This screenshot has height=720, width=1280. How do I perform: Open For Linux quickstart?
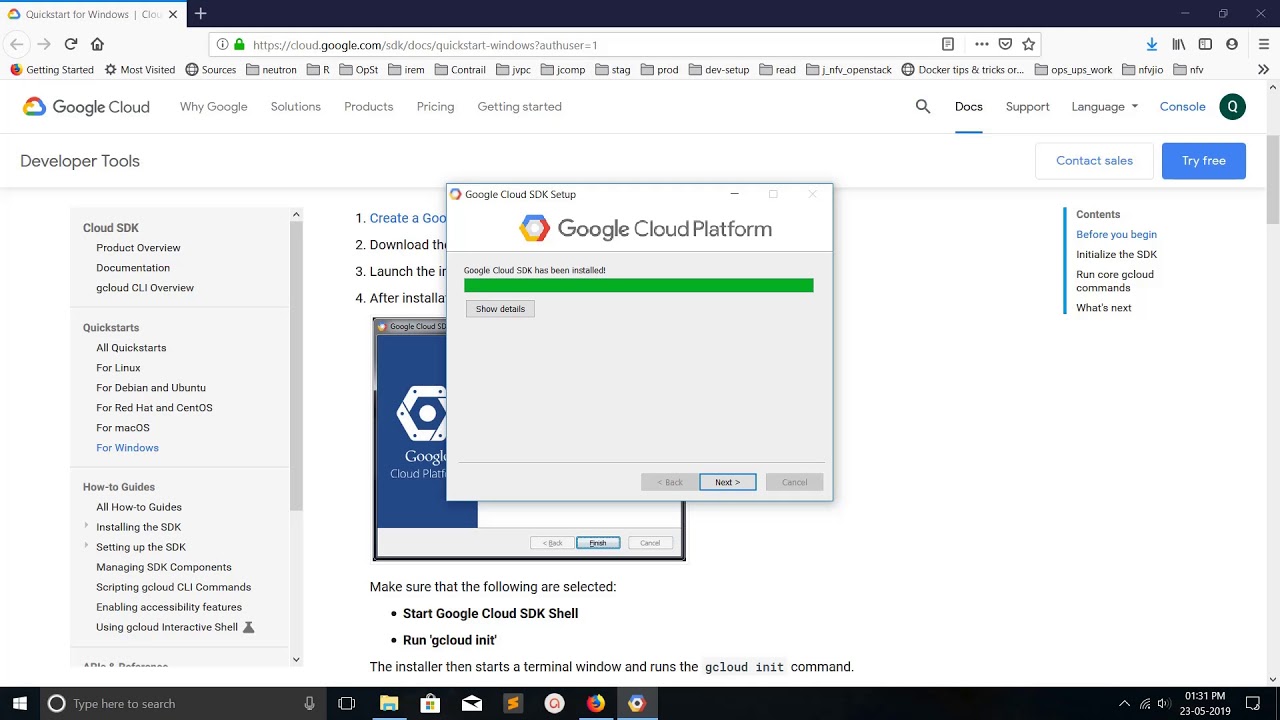tap(118, 368)
